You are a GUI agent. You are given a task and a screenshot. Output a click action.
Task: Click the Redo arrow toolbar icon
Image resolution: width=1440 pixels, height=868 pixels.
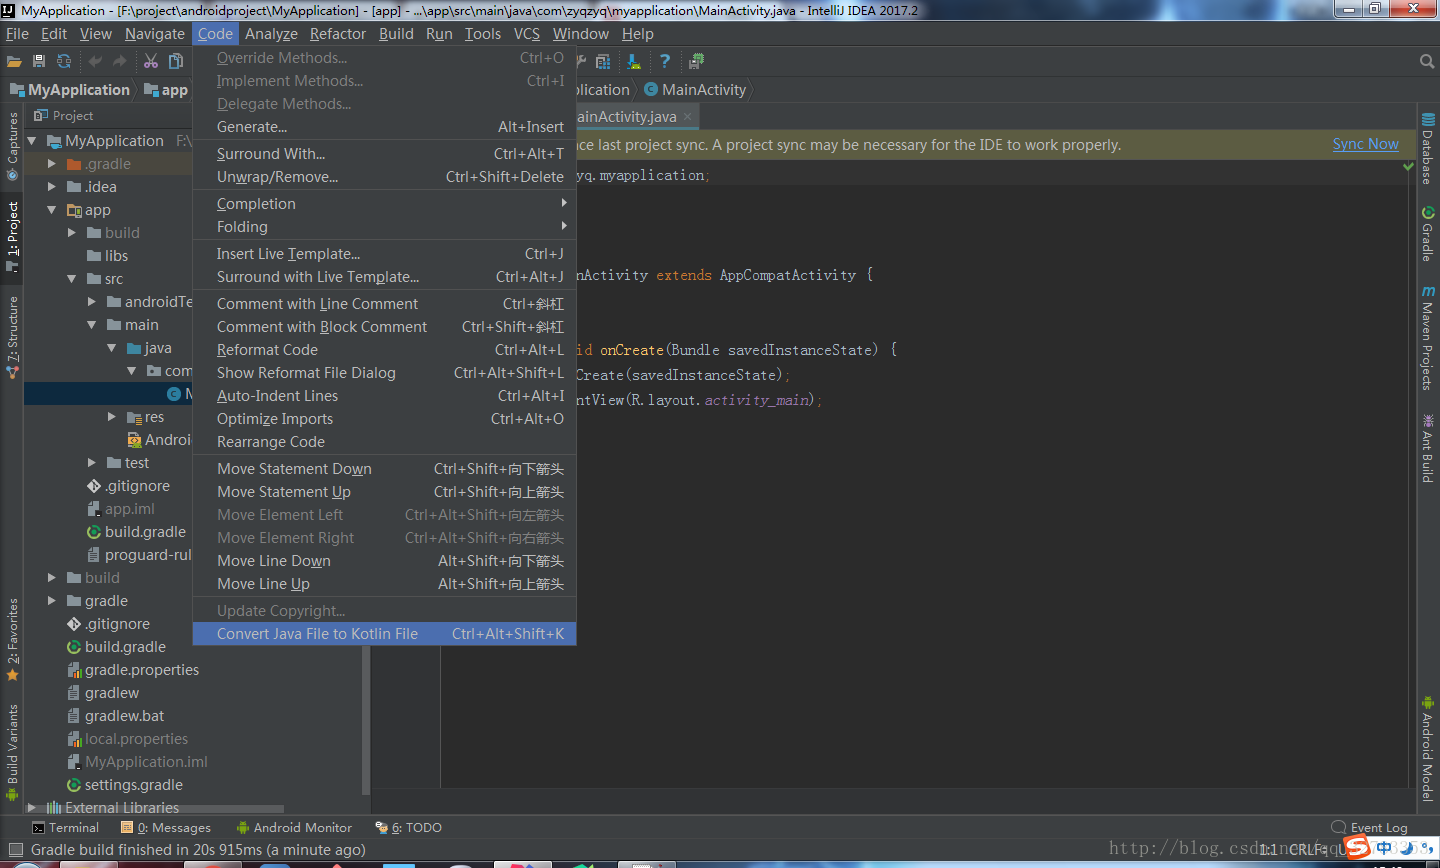pos(120,62)
